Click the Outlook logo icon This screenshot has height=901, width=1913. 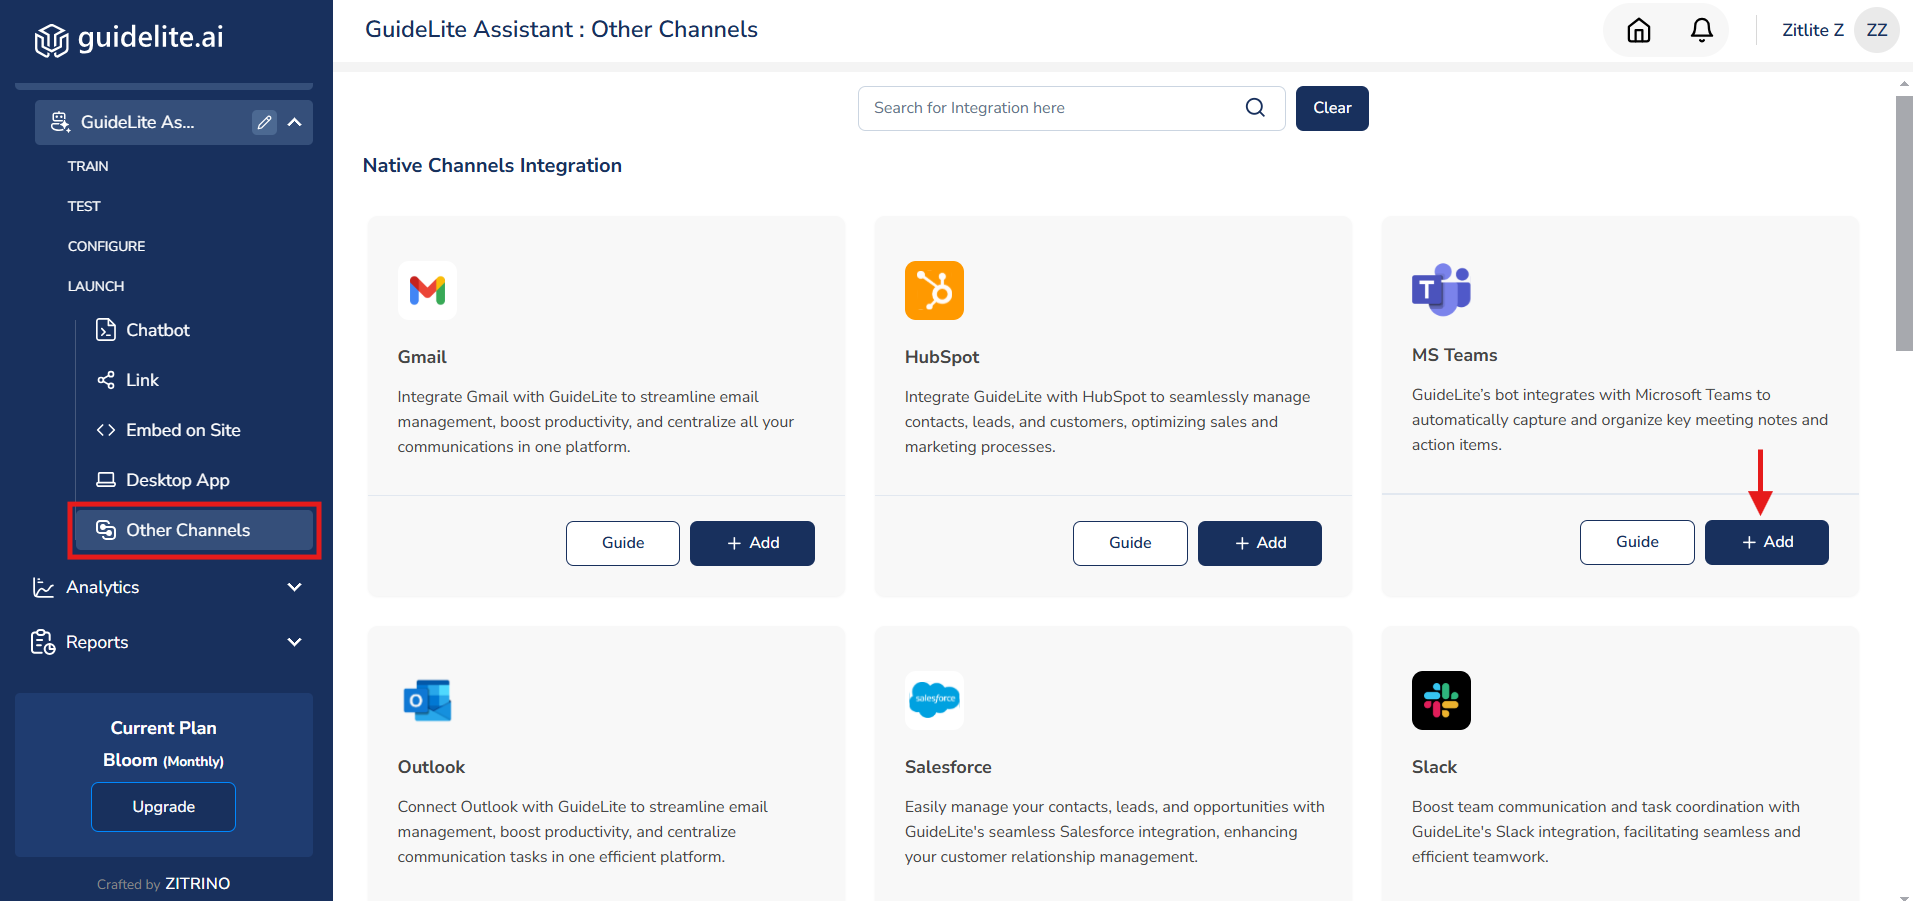[x=427, y=701]
